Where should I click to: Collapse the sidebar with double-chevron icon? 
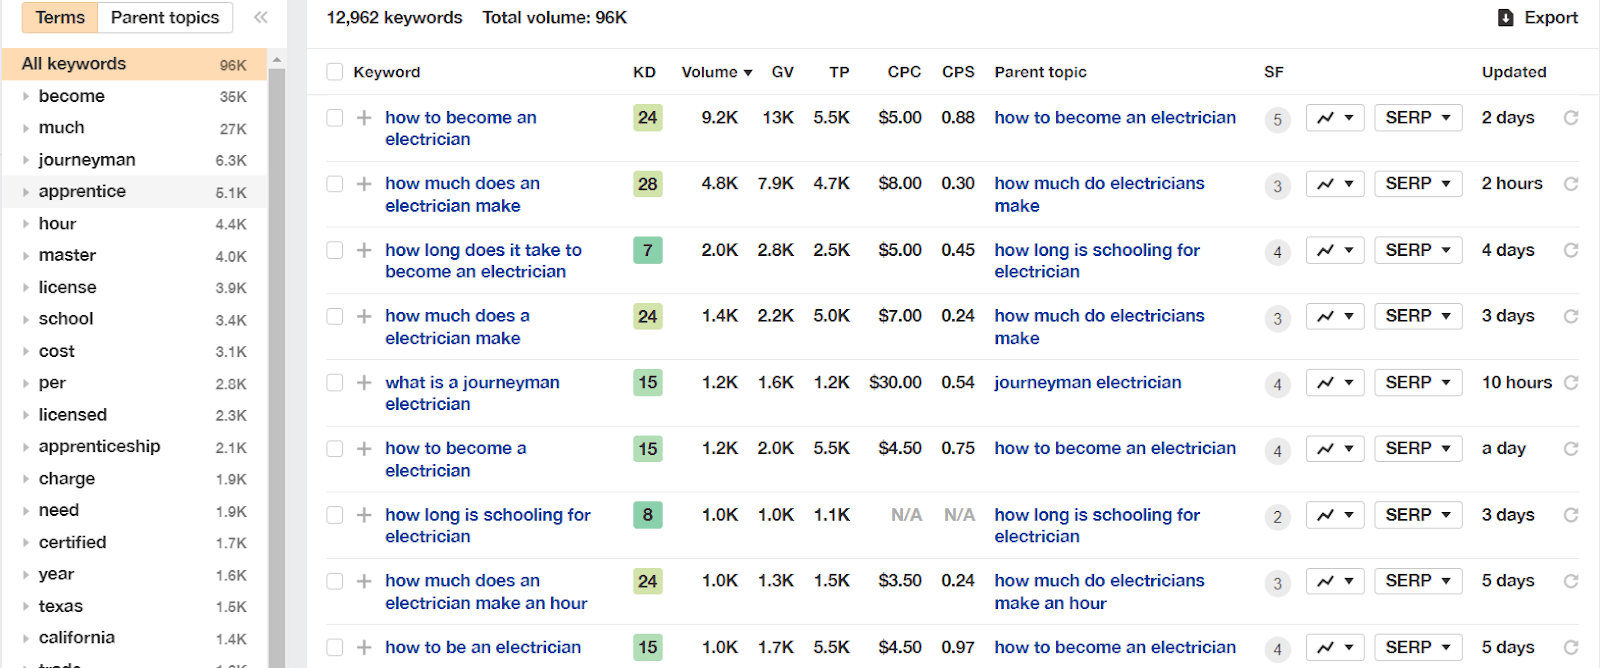coord(261,17)
